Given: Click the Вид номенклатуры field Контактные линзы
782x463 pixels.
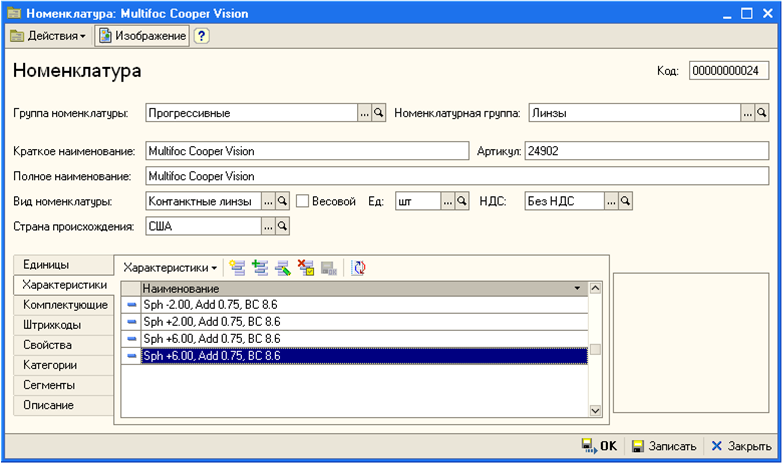Looking at the screenshot, I should 203,201.
